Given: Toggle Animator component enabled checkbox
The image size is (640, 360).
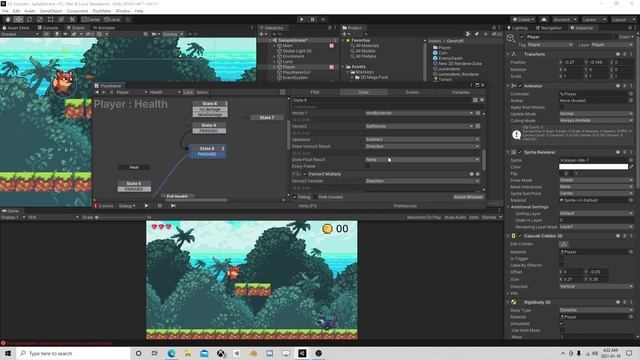Looking at the screenshot, I should [x=520, y=86].
